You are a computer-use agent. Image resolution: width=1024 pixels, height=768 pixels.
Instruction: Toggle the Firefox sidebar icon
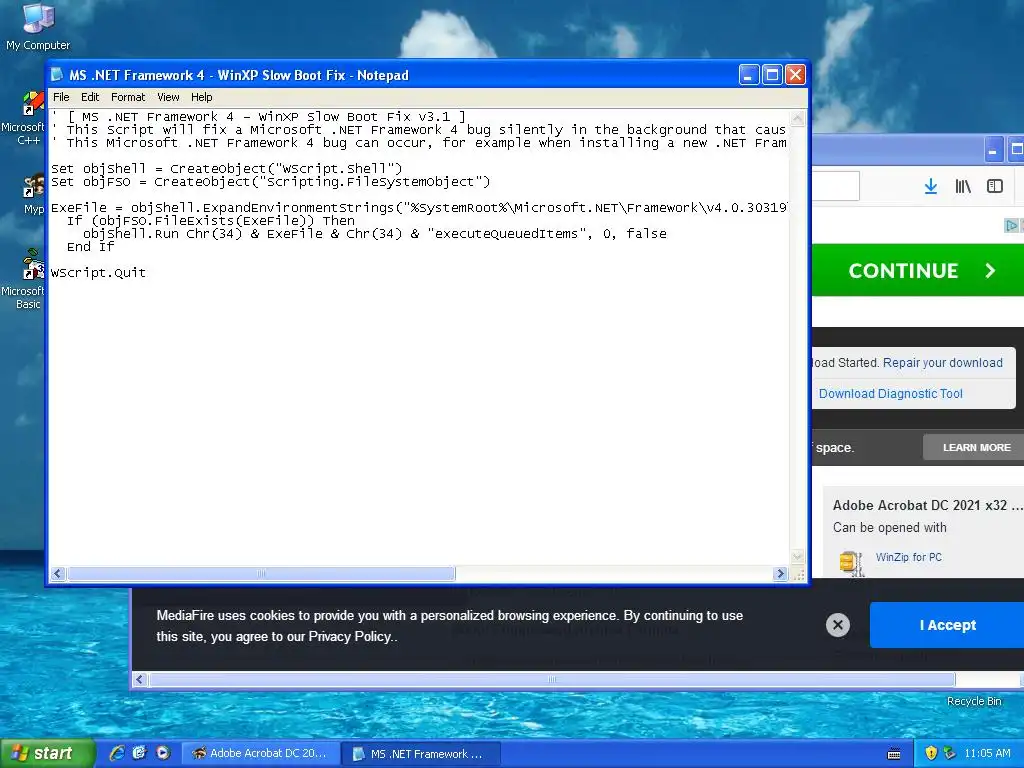[995, 187]
